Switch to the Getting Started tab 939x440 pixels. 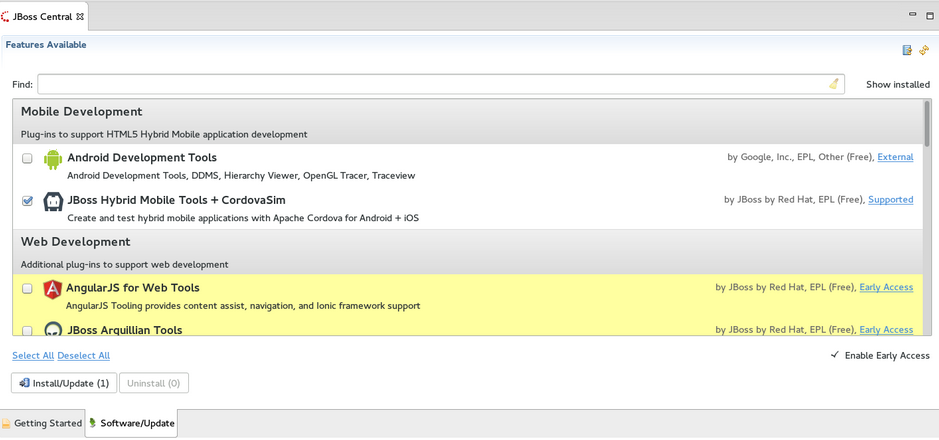point(42,424)
